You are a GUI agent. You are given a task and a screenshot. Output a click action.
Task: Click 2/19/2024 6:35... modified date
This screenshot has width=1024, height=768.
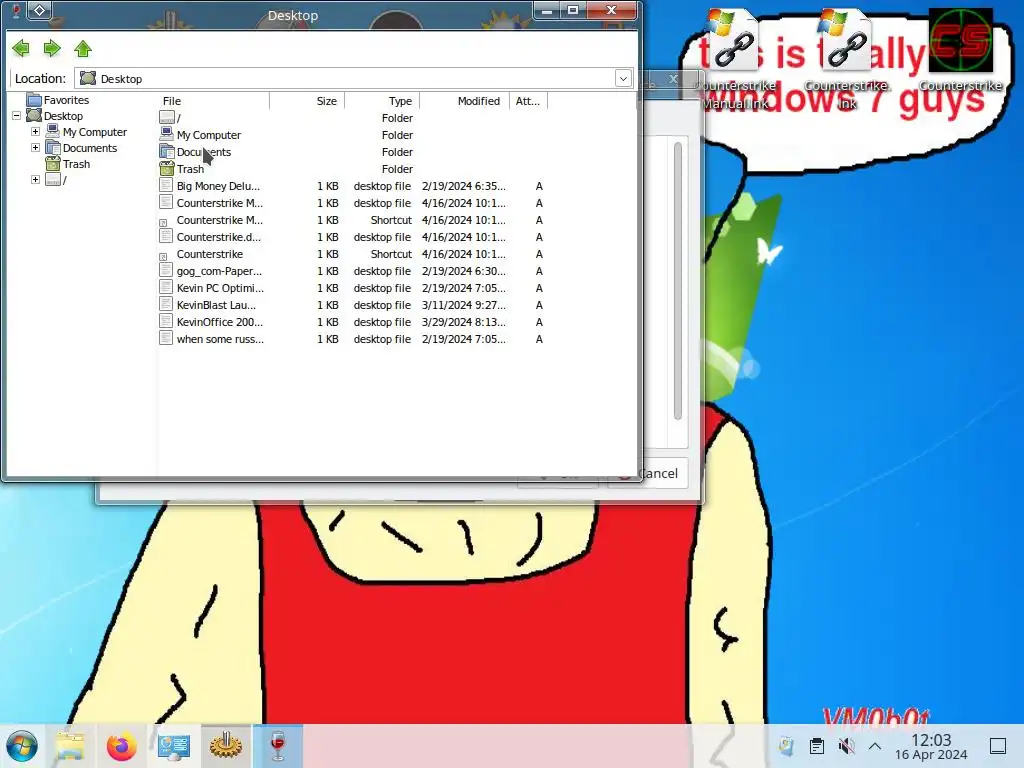[464, 186]
